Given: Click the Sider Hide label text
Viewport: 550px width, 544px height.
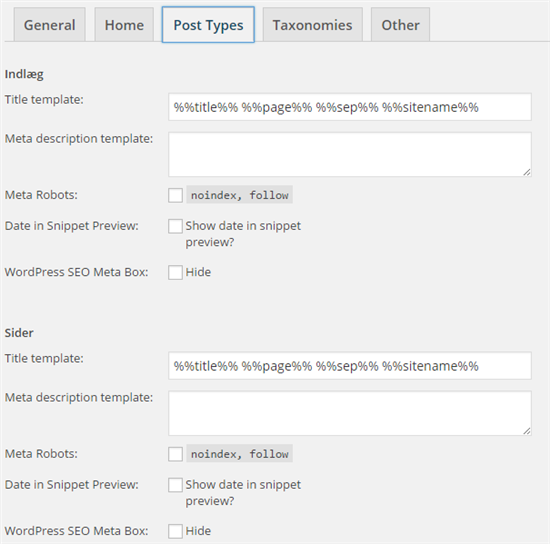Looking at the screenshot, I should click(198, 531).
